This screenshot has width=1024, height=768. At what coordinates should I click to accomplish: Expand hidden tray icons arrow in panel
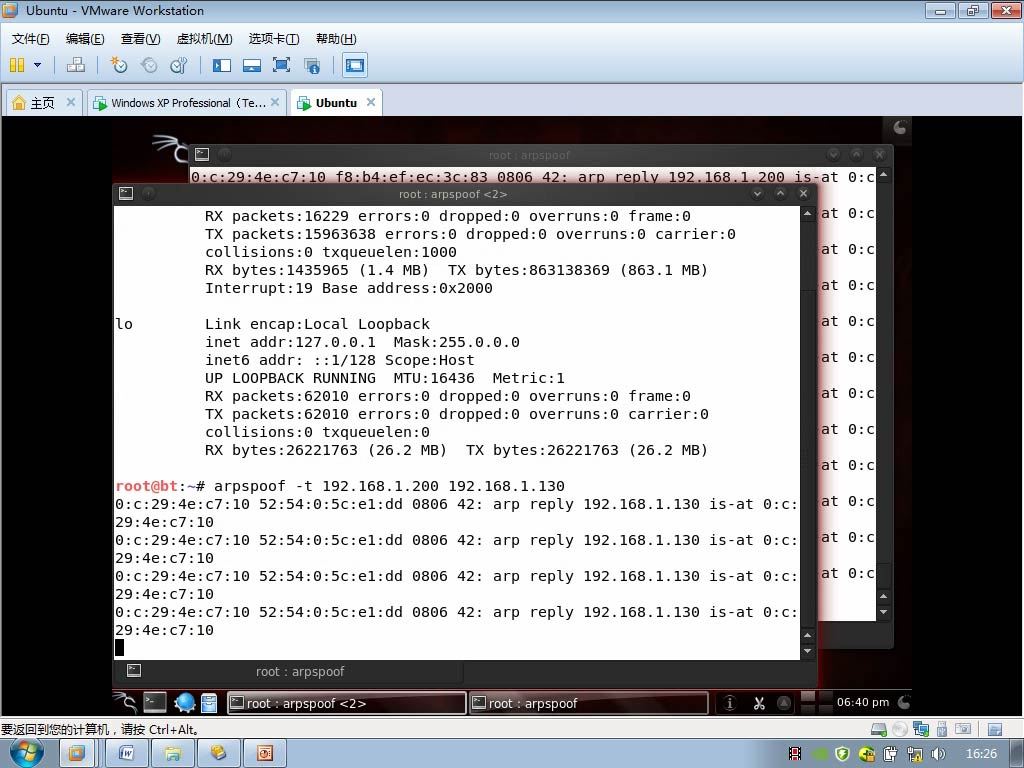coord(784,703)
